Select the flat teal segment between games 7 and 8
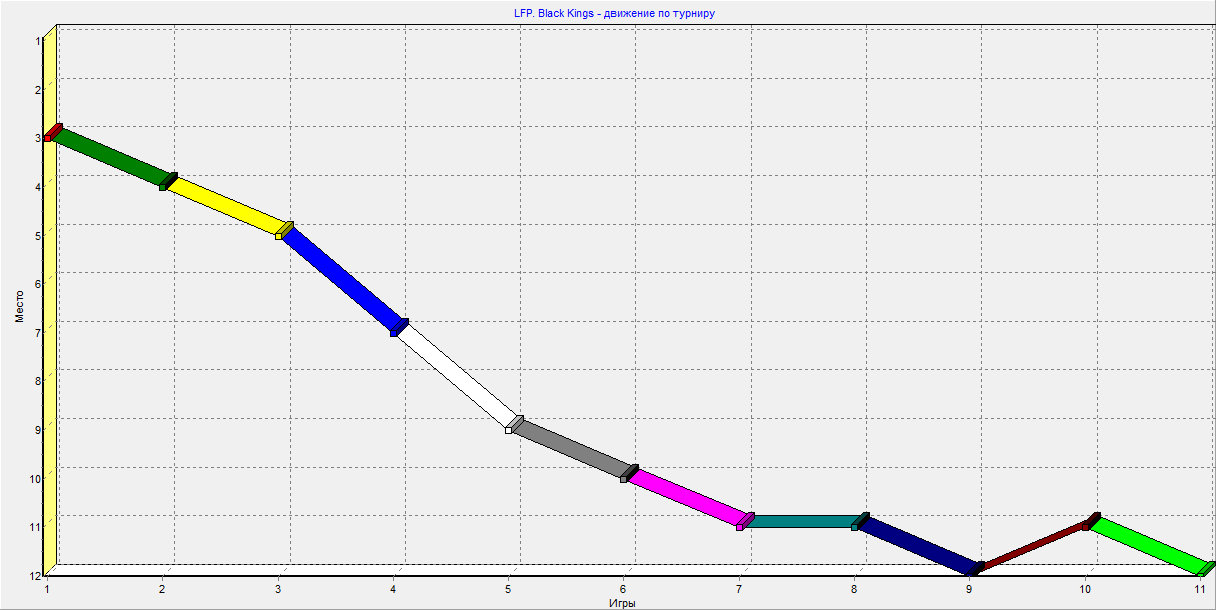Image resolution: width=1216 pixels, height=610 pixels. pos(800,521)
